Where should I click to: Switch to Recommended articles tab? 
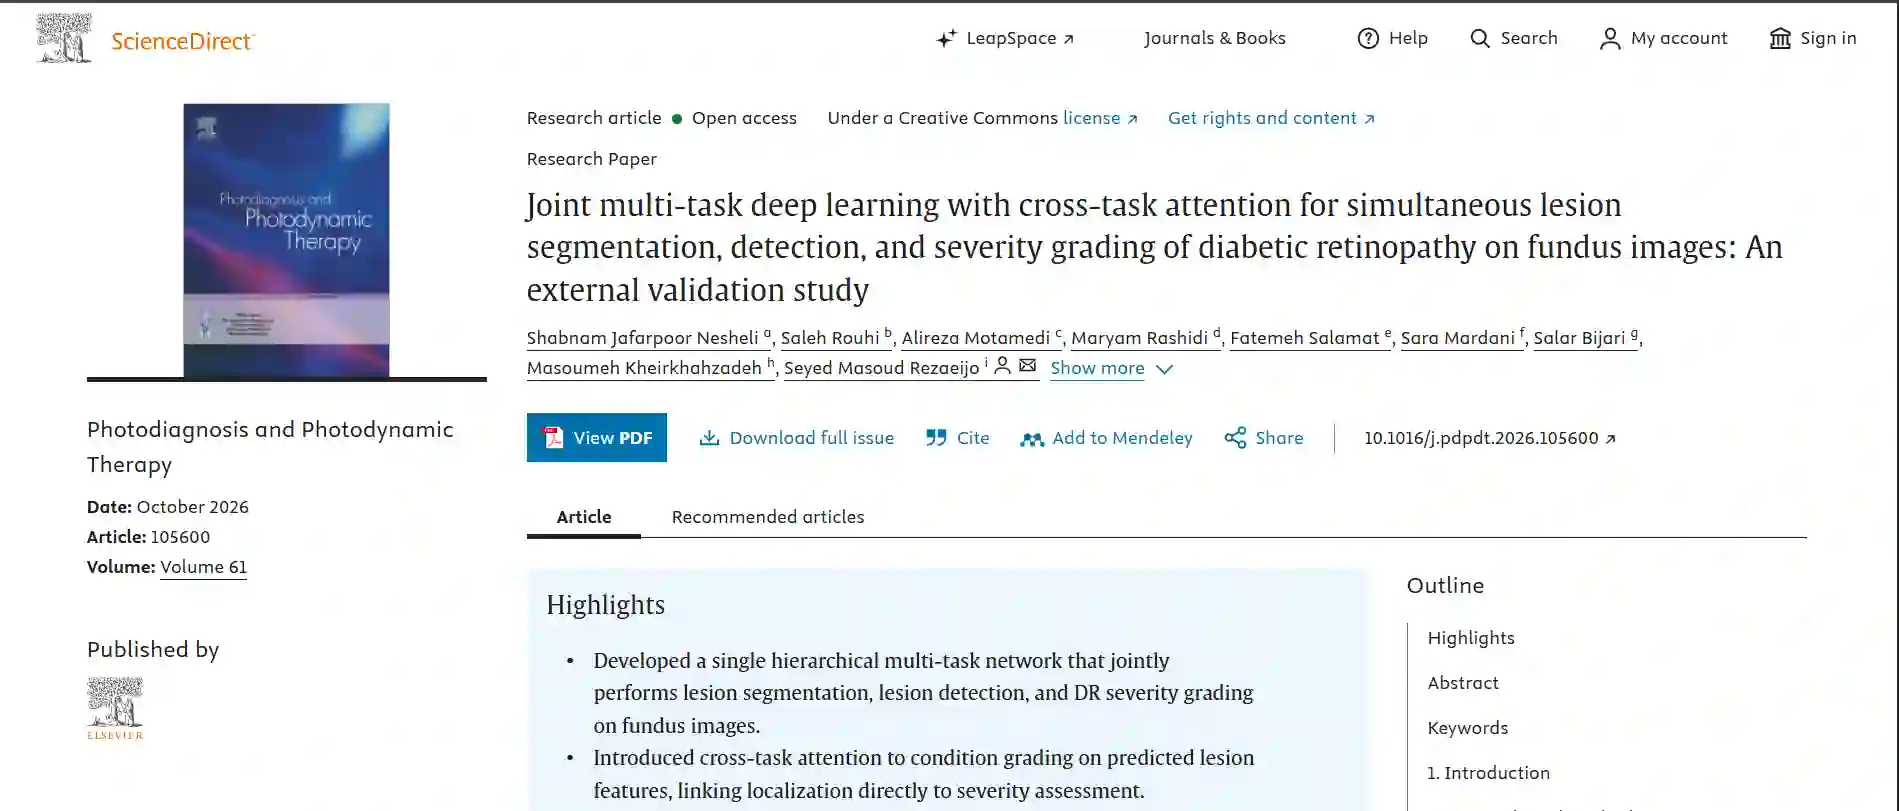tap(768, 517)
